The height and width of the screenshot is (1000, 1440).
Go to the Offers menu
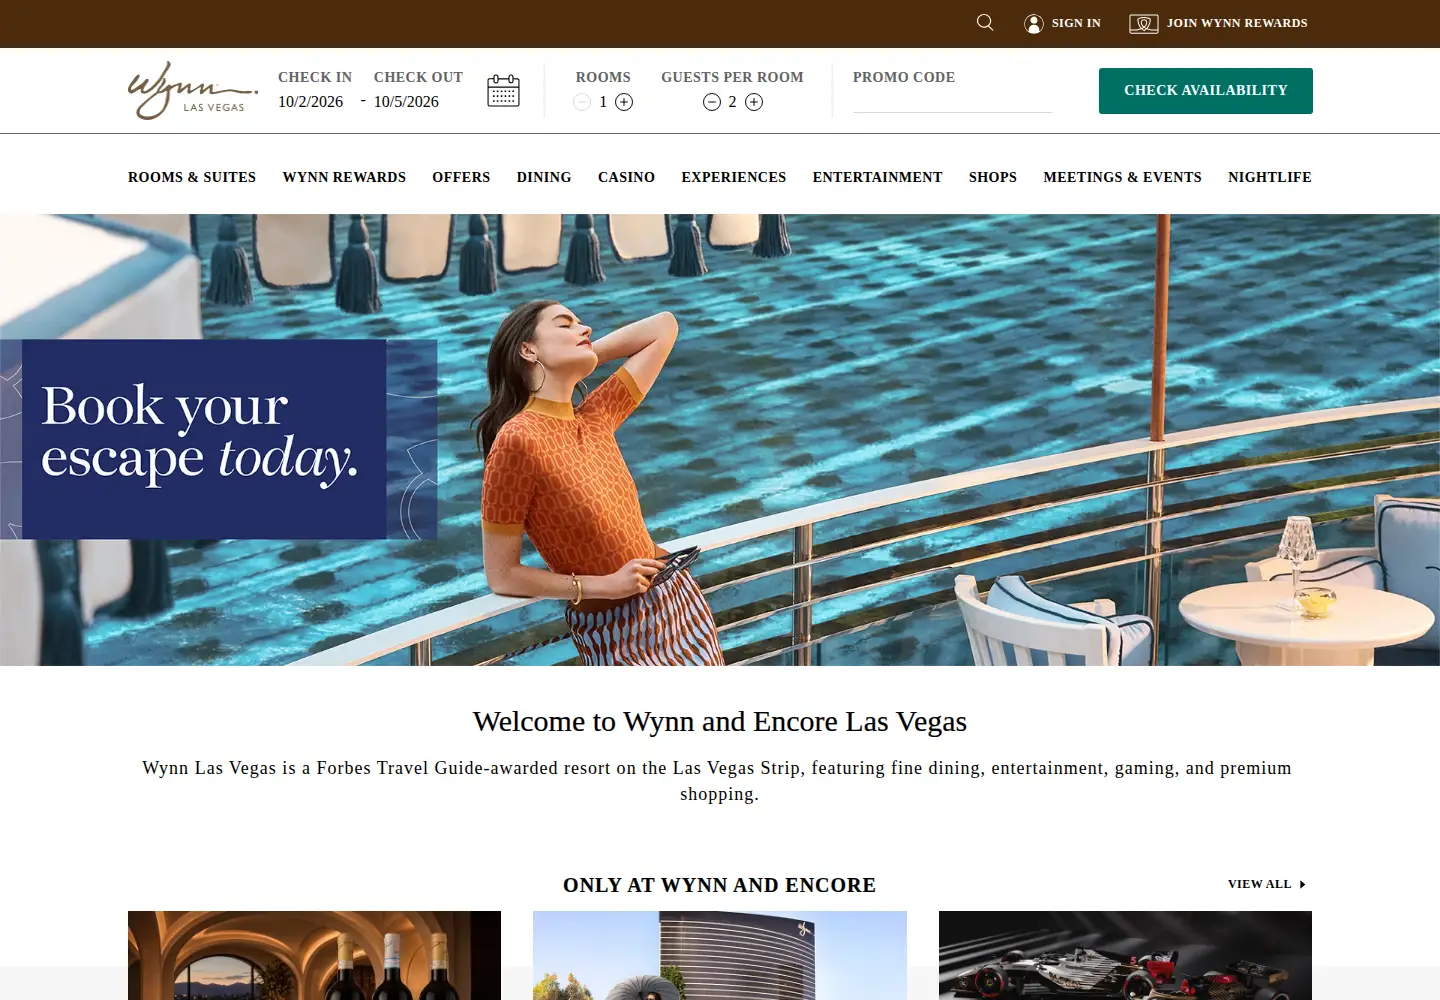(x=461, y=177)
